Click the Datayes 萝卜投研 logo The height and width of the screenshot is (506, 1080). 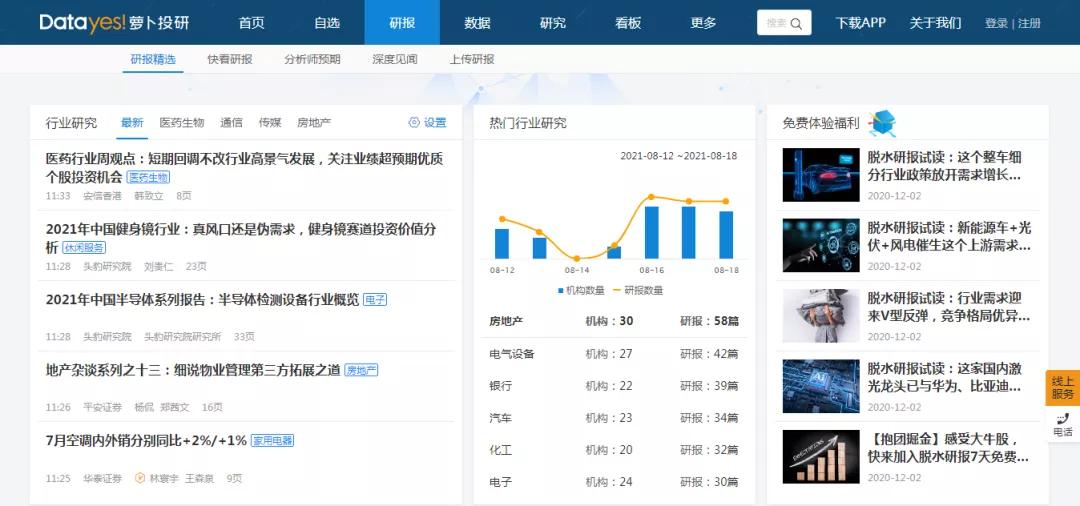pyautogui.click(x=114, y=23)
